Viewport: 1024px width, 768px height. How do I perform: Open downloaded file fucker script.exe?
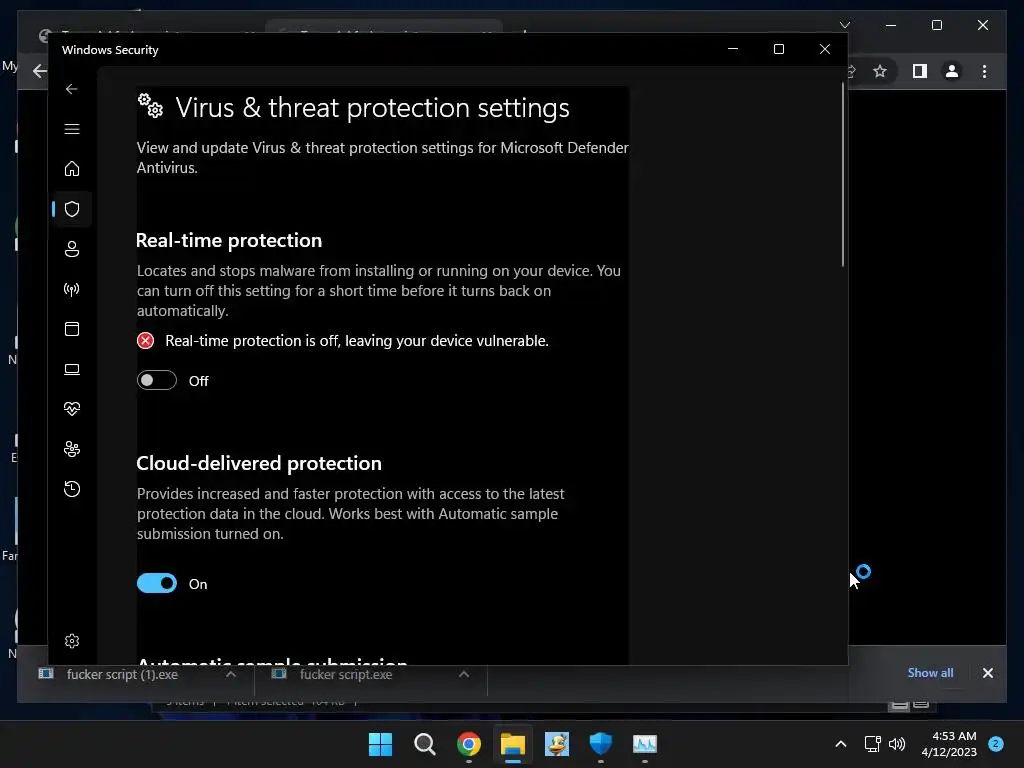[345, 675]
